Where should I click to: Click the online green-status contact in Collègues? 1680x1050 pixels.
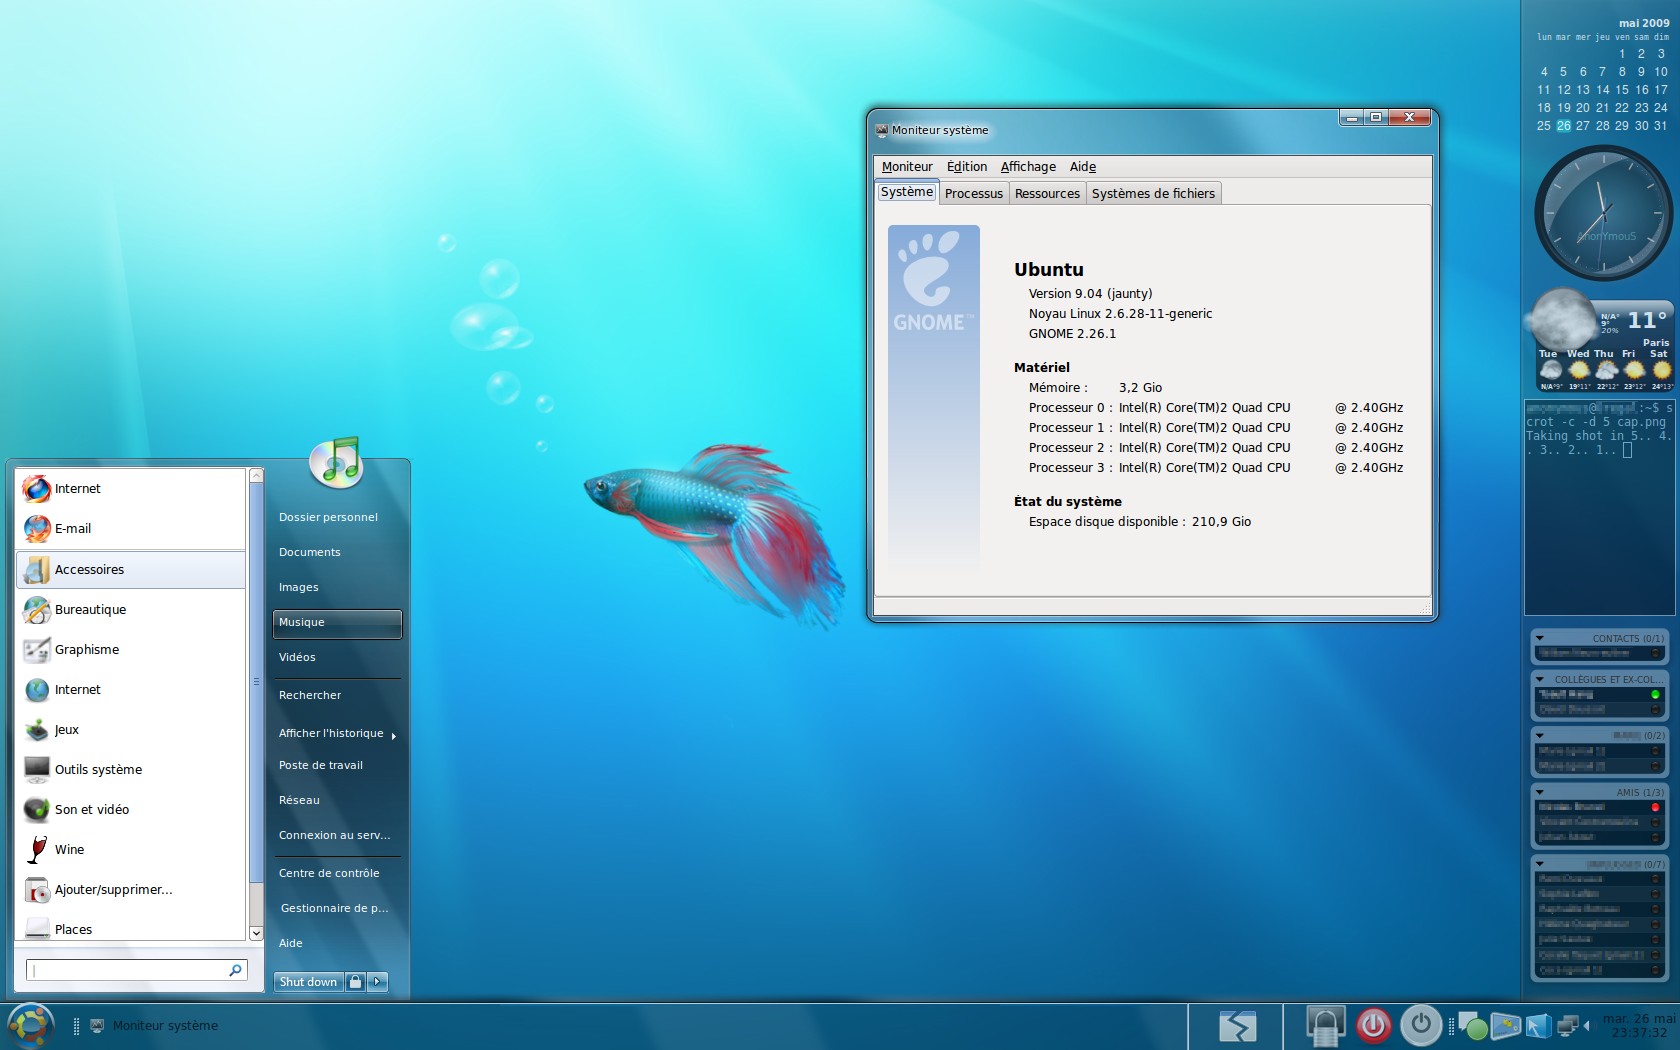pyautogui.click(x=1599, y=694)
